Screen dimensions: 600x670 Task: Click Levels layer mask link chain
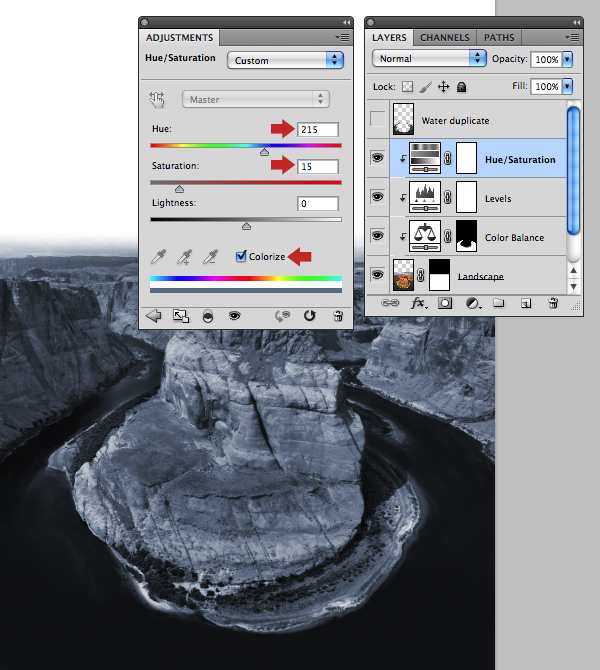coord(447,197)
